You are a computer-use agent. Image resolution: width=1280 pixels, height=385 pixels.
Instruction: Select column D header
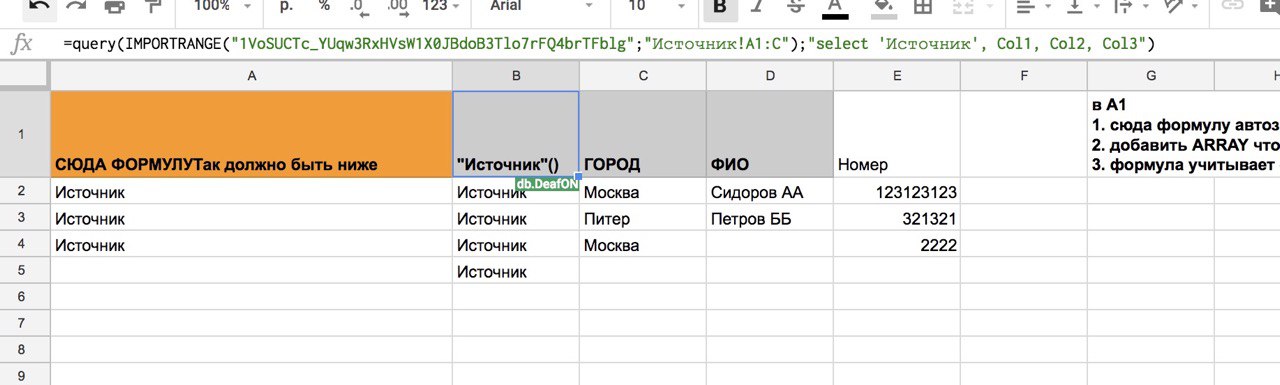pos(769,76)
